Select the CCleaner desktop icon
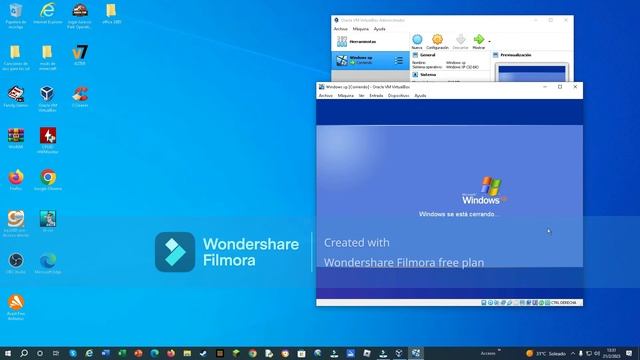Image resolution: width=640 pixels, height=360 pixels. [80, 97]
